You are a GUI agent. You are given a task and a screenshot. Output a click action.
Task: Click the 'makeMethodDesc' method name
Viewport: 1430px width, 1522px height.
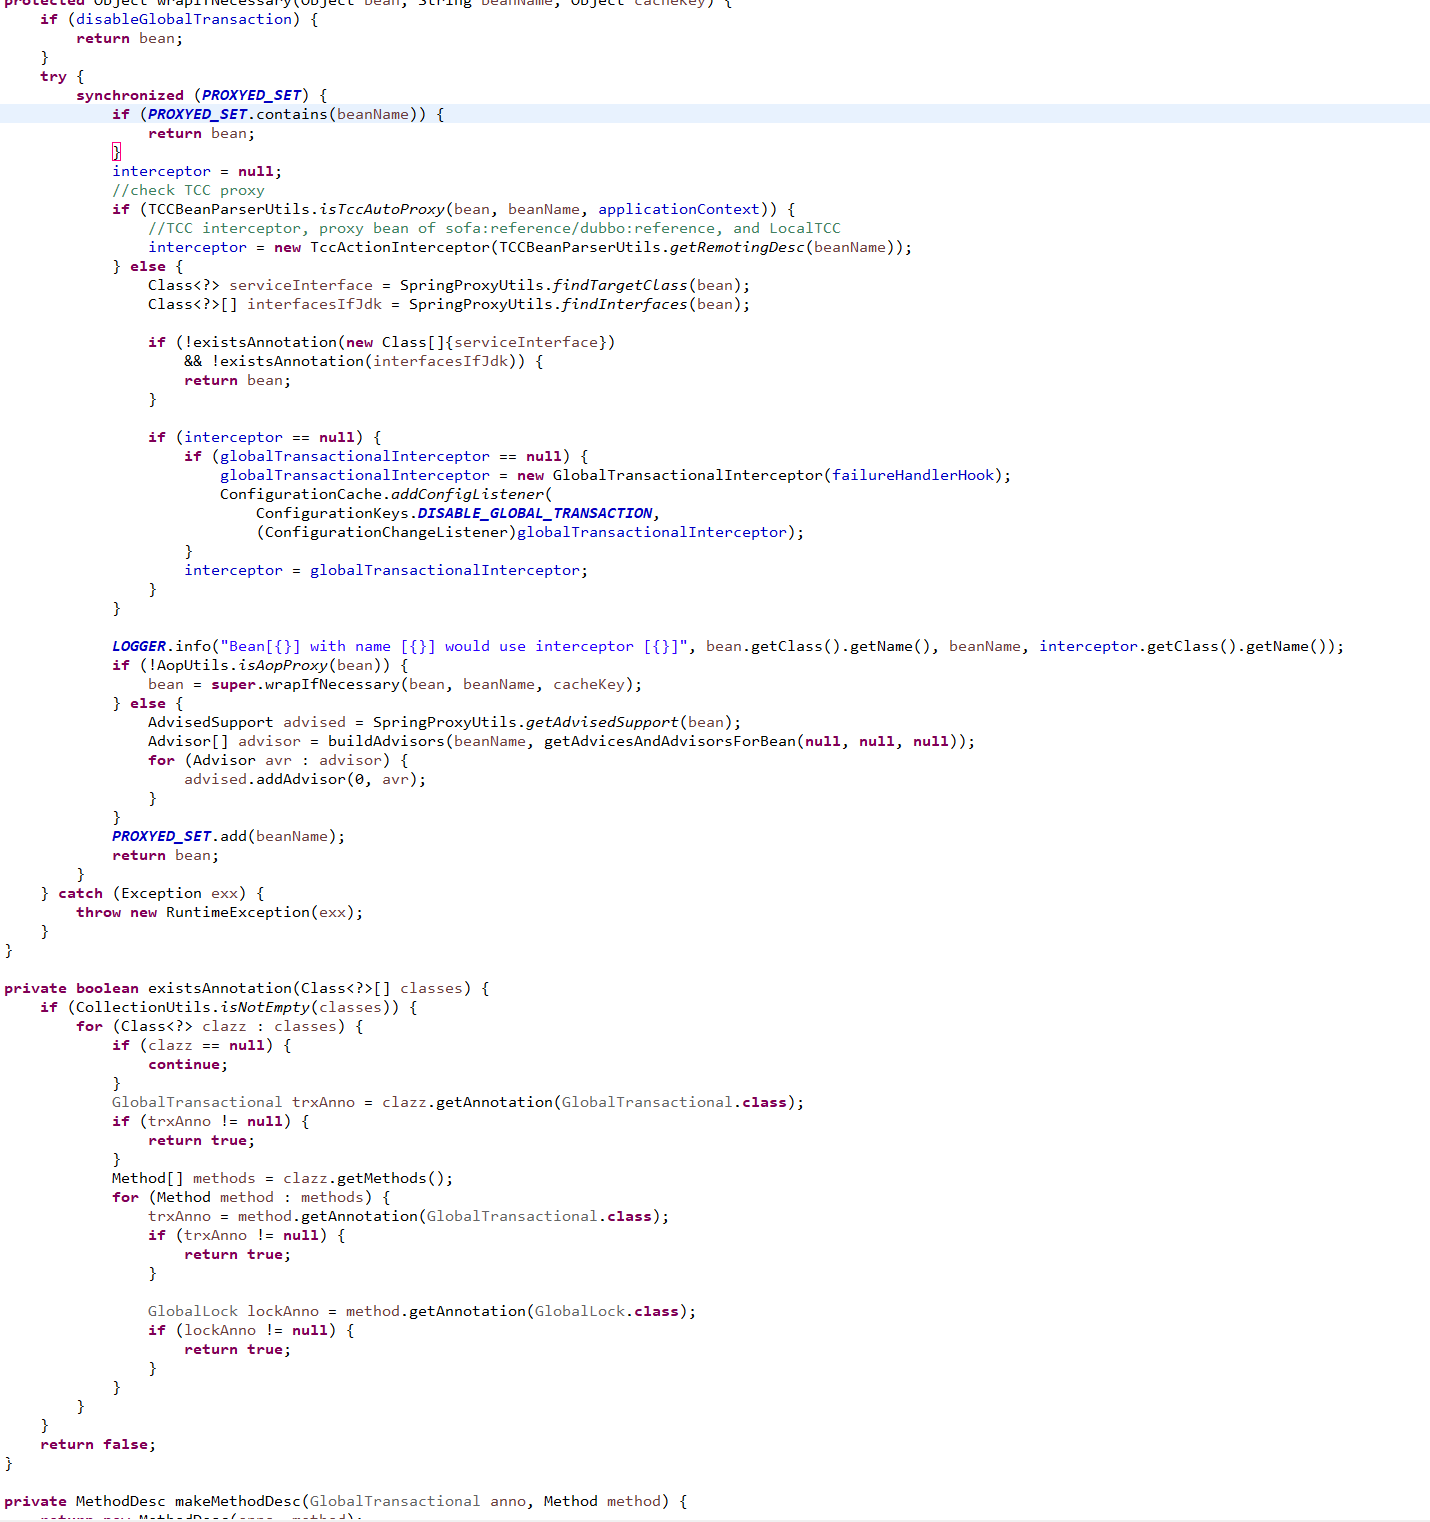[238, 1501]
